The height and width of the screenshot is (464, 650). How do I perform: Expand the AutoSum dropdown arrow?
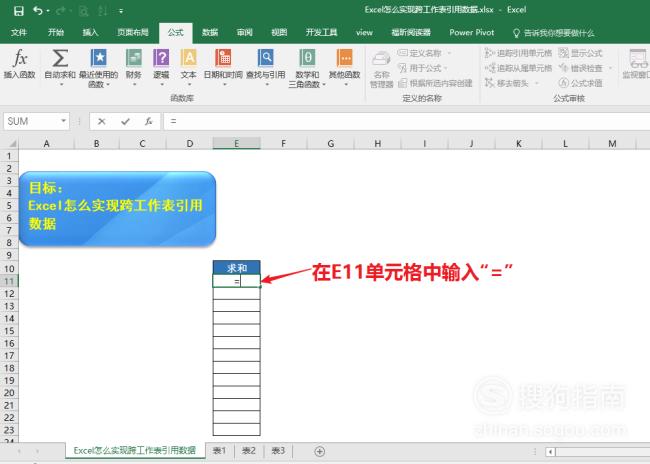pos(62,85)
